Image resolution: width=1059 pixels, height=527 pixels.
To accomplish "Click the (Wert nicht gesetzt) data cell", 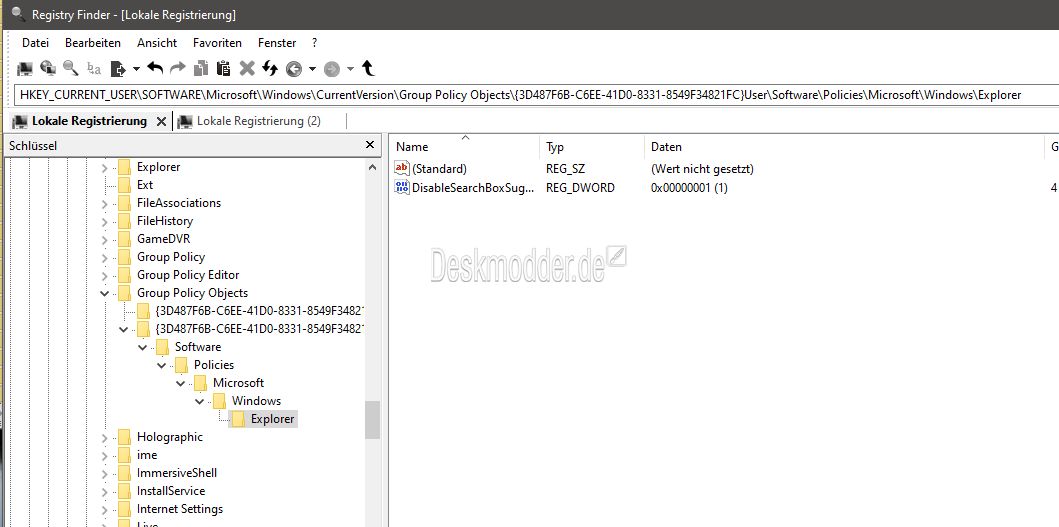I will [702, 169].
